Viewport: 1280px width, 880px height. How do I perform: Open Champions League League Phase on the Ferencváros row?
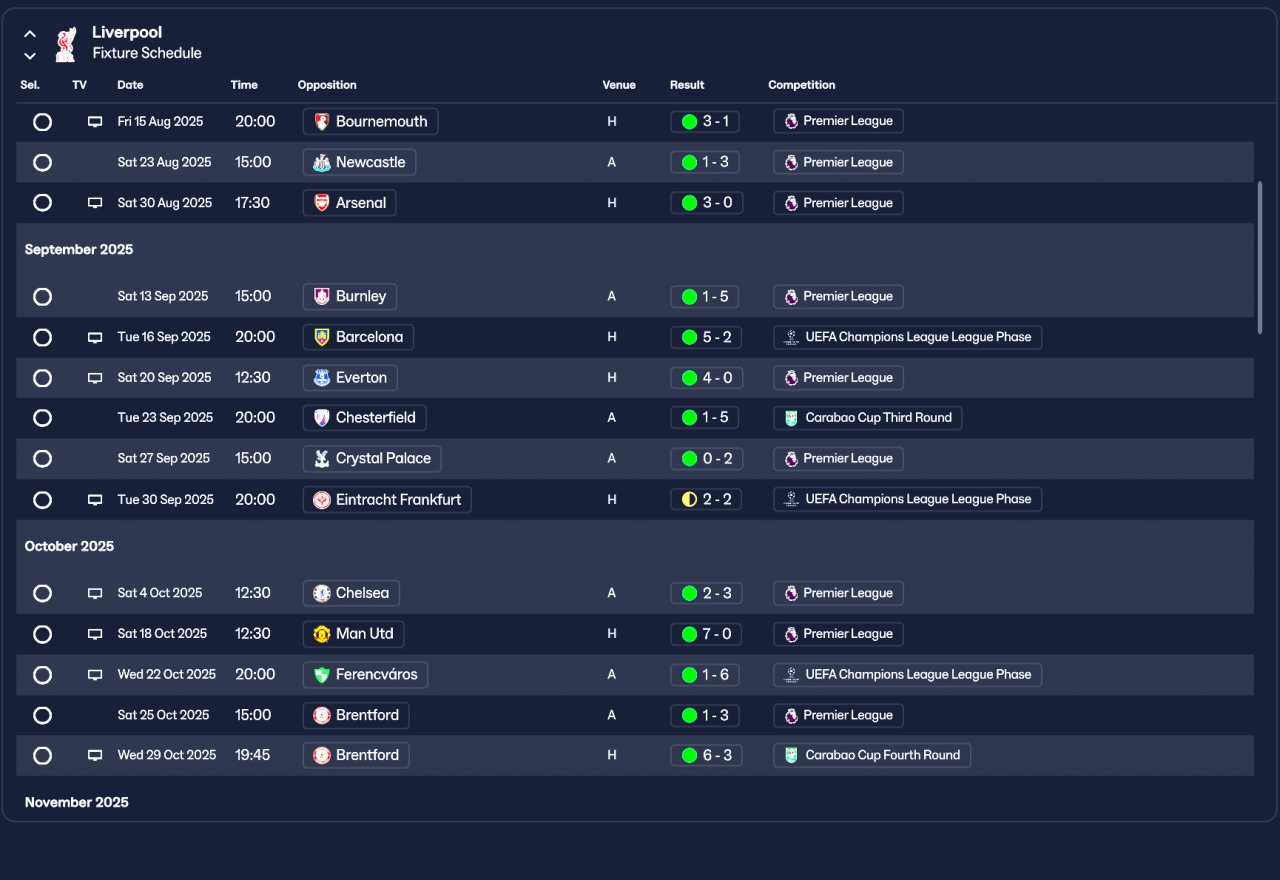908,675
